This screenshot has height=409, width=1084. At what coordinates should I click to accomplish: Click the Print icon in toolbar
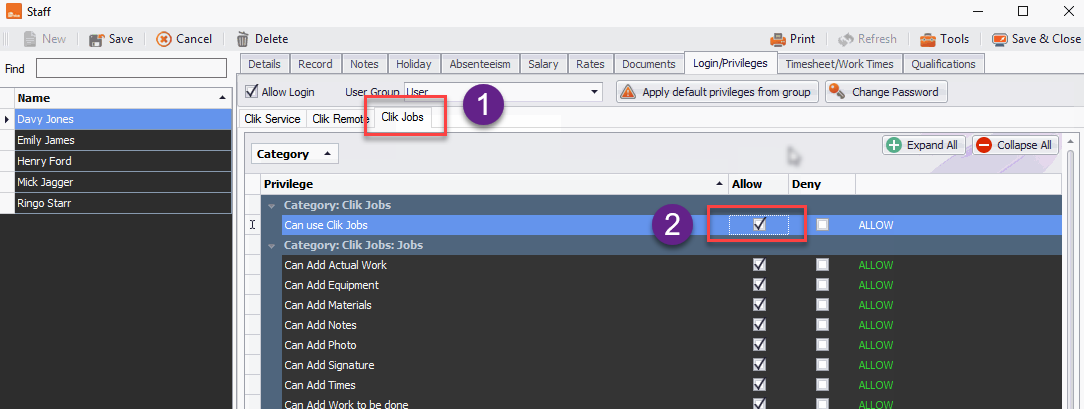pos(777,39)
